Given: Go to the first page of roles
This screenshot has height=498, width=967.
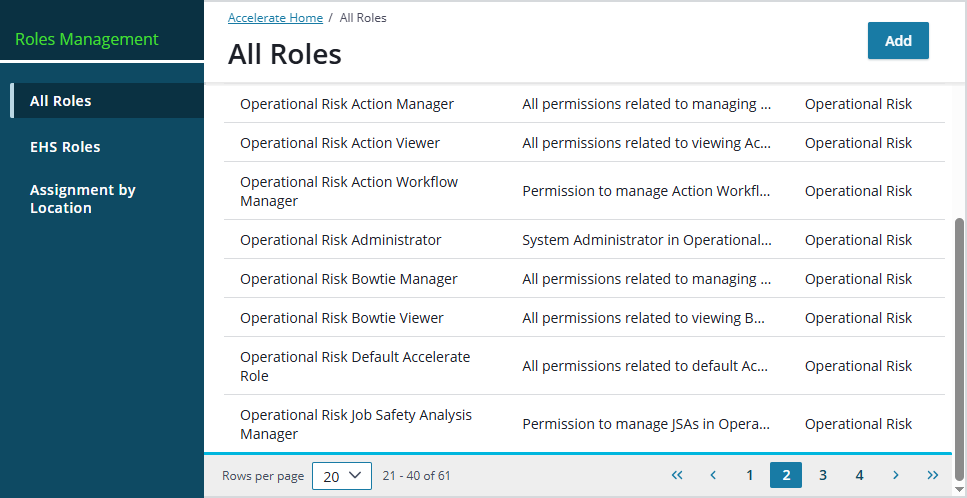Looking at the screenshot, I should point(677,475).
